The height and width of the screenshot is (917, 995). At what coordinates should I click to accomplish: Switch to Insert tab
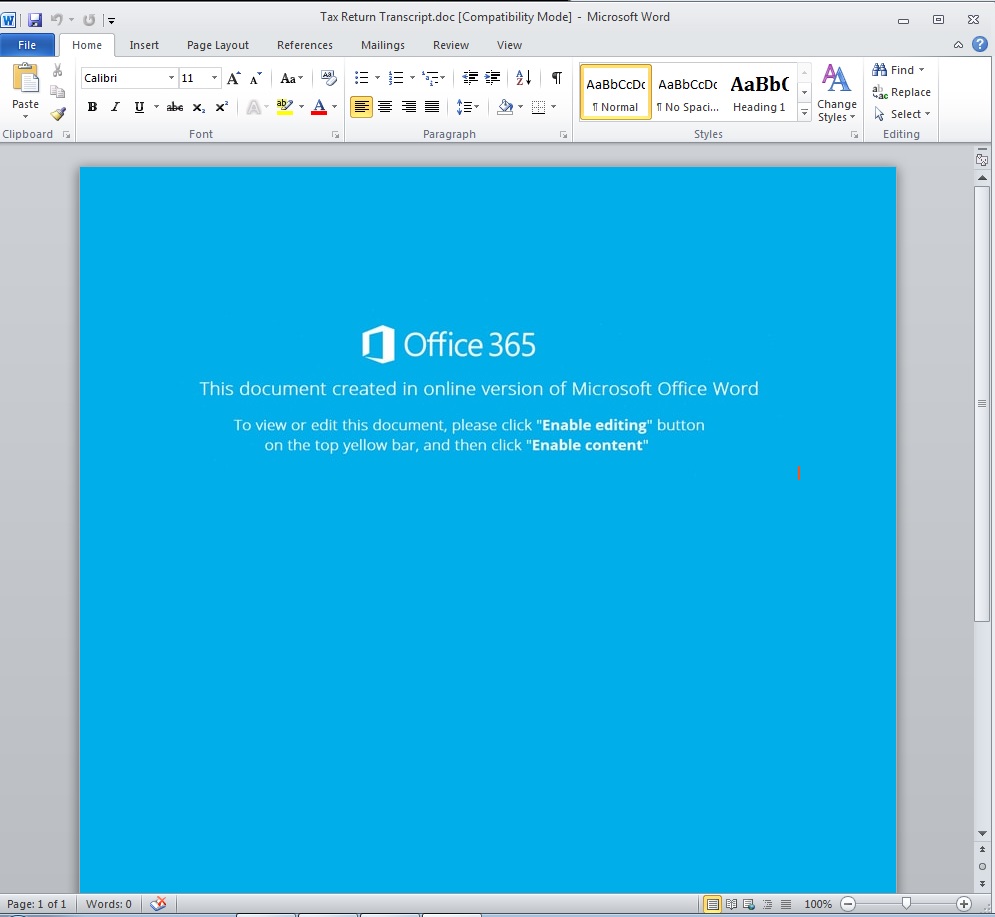(x=144, y=45)
